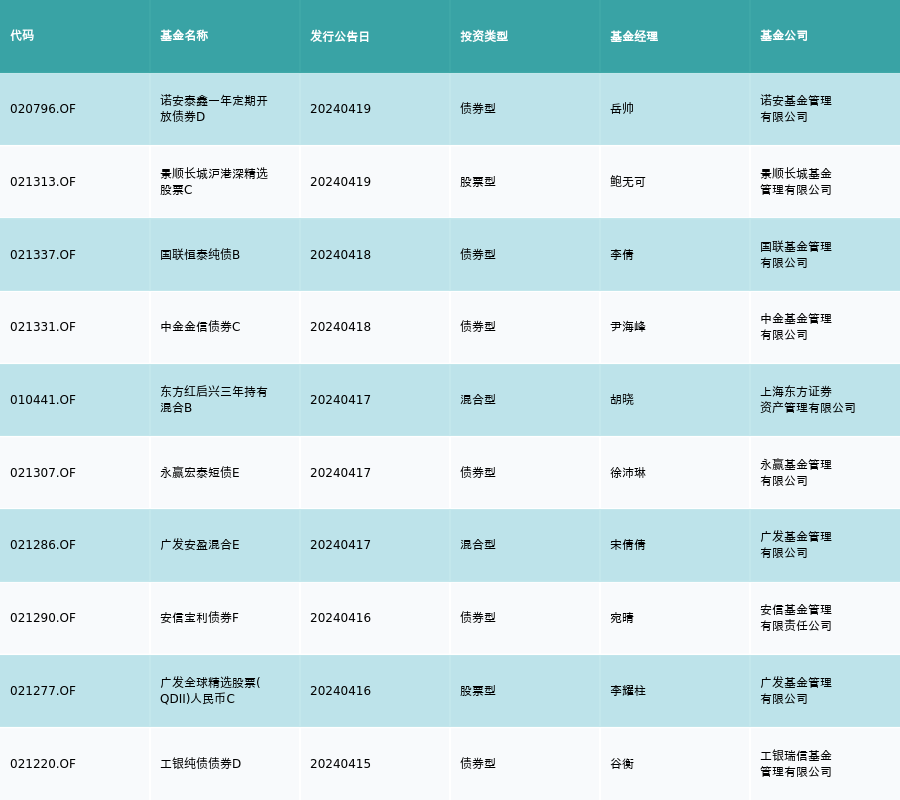900x800 pixels.
Task: Select fund manager 鲍无可
Action: (628, 182)
